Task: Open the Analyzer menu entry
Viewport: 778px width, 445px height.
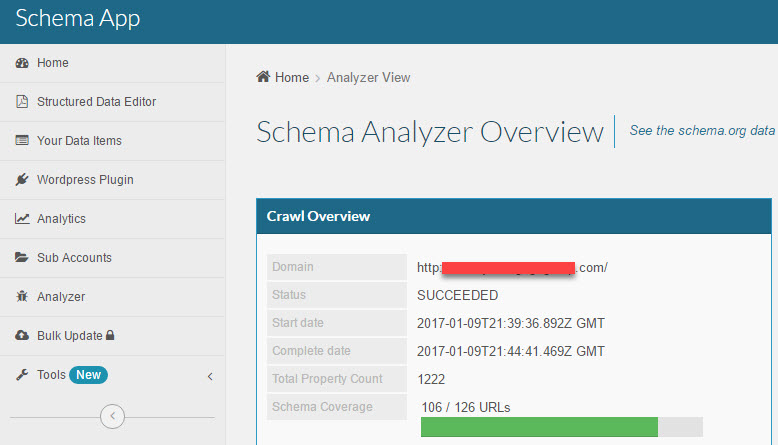Action: tap(113, 297)
